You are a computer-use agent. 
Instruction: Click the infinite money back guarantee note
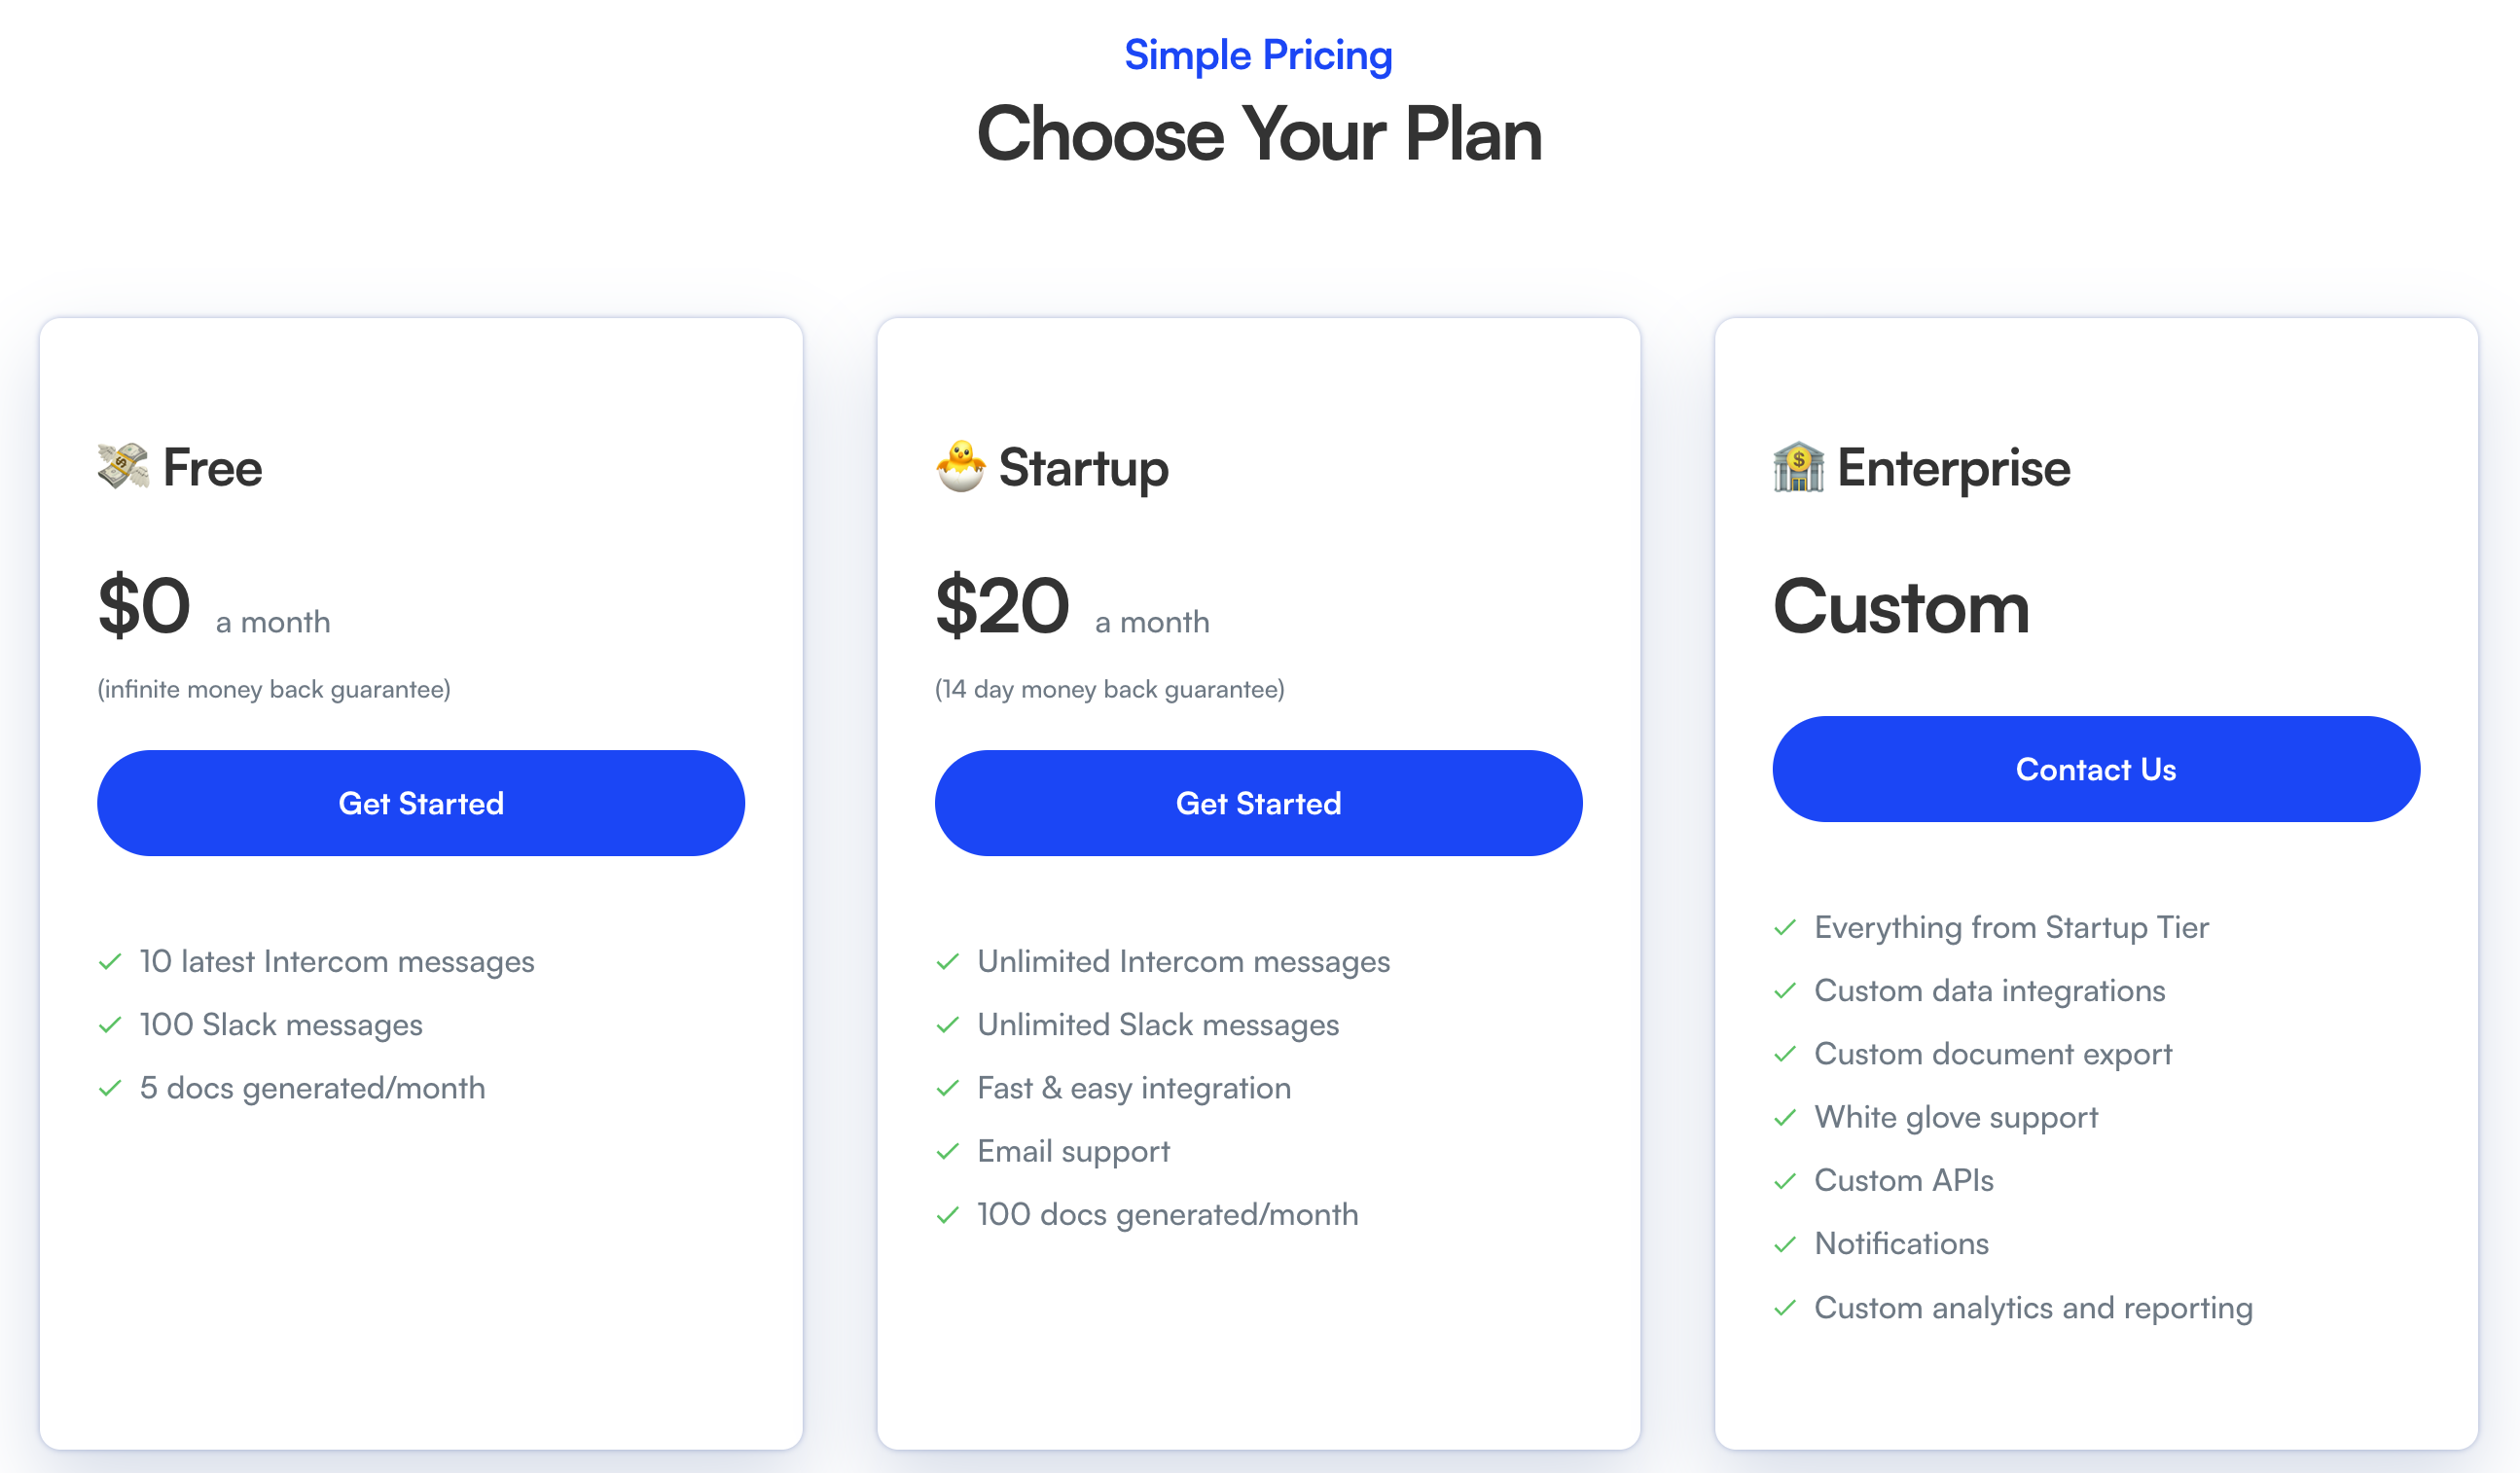[x=274, y=690]
